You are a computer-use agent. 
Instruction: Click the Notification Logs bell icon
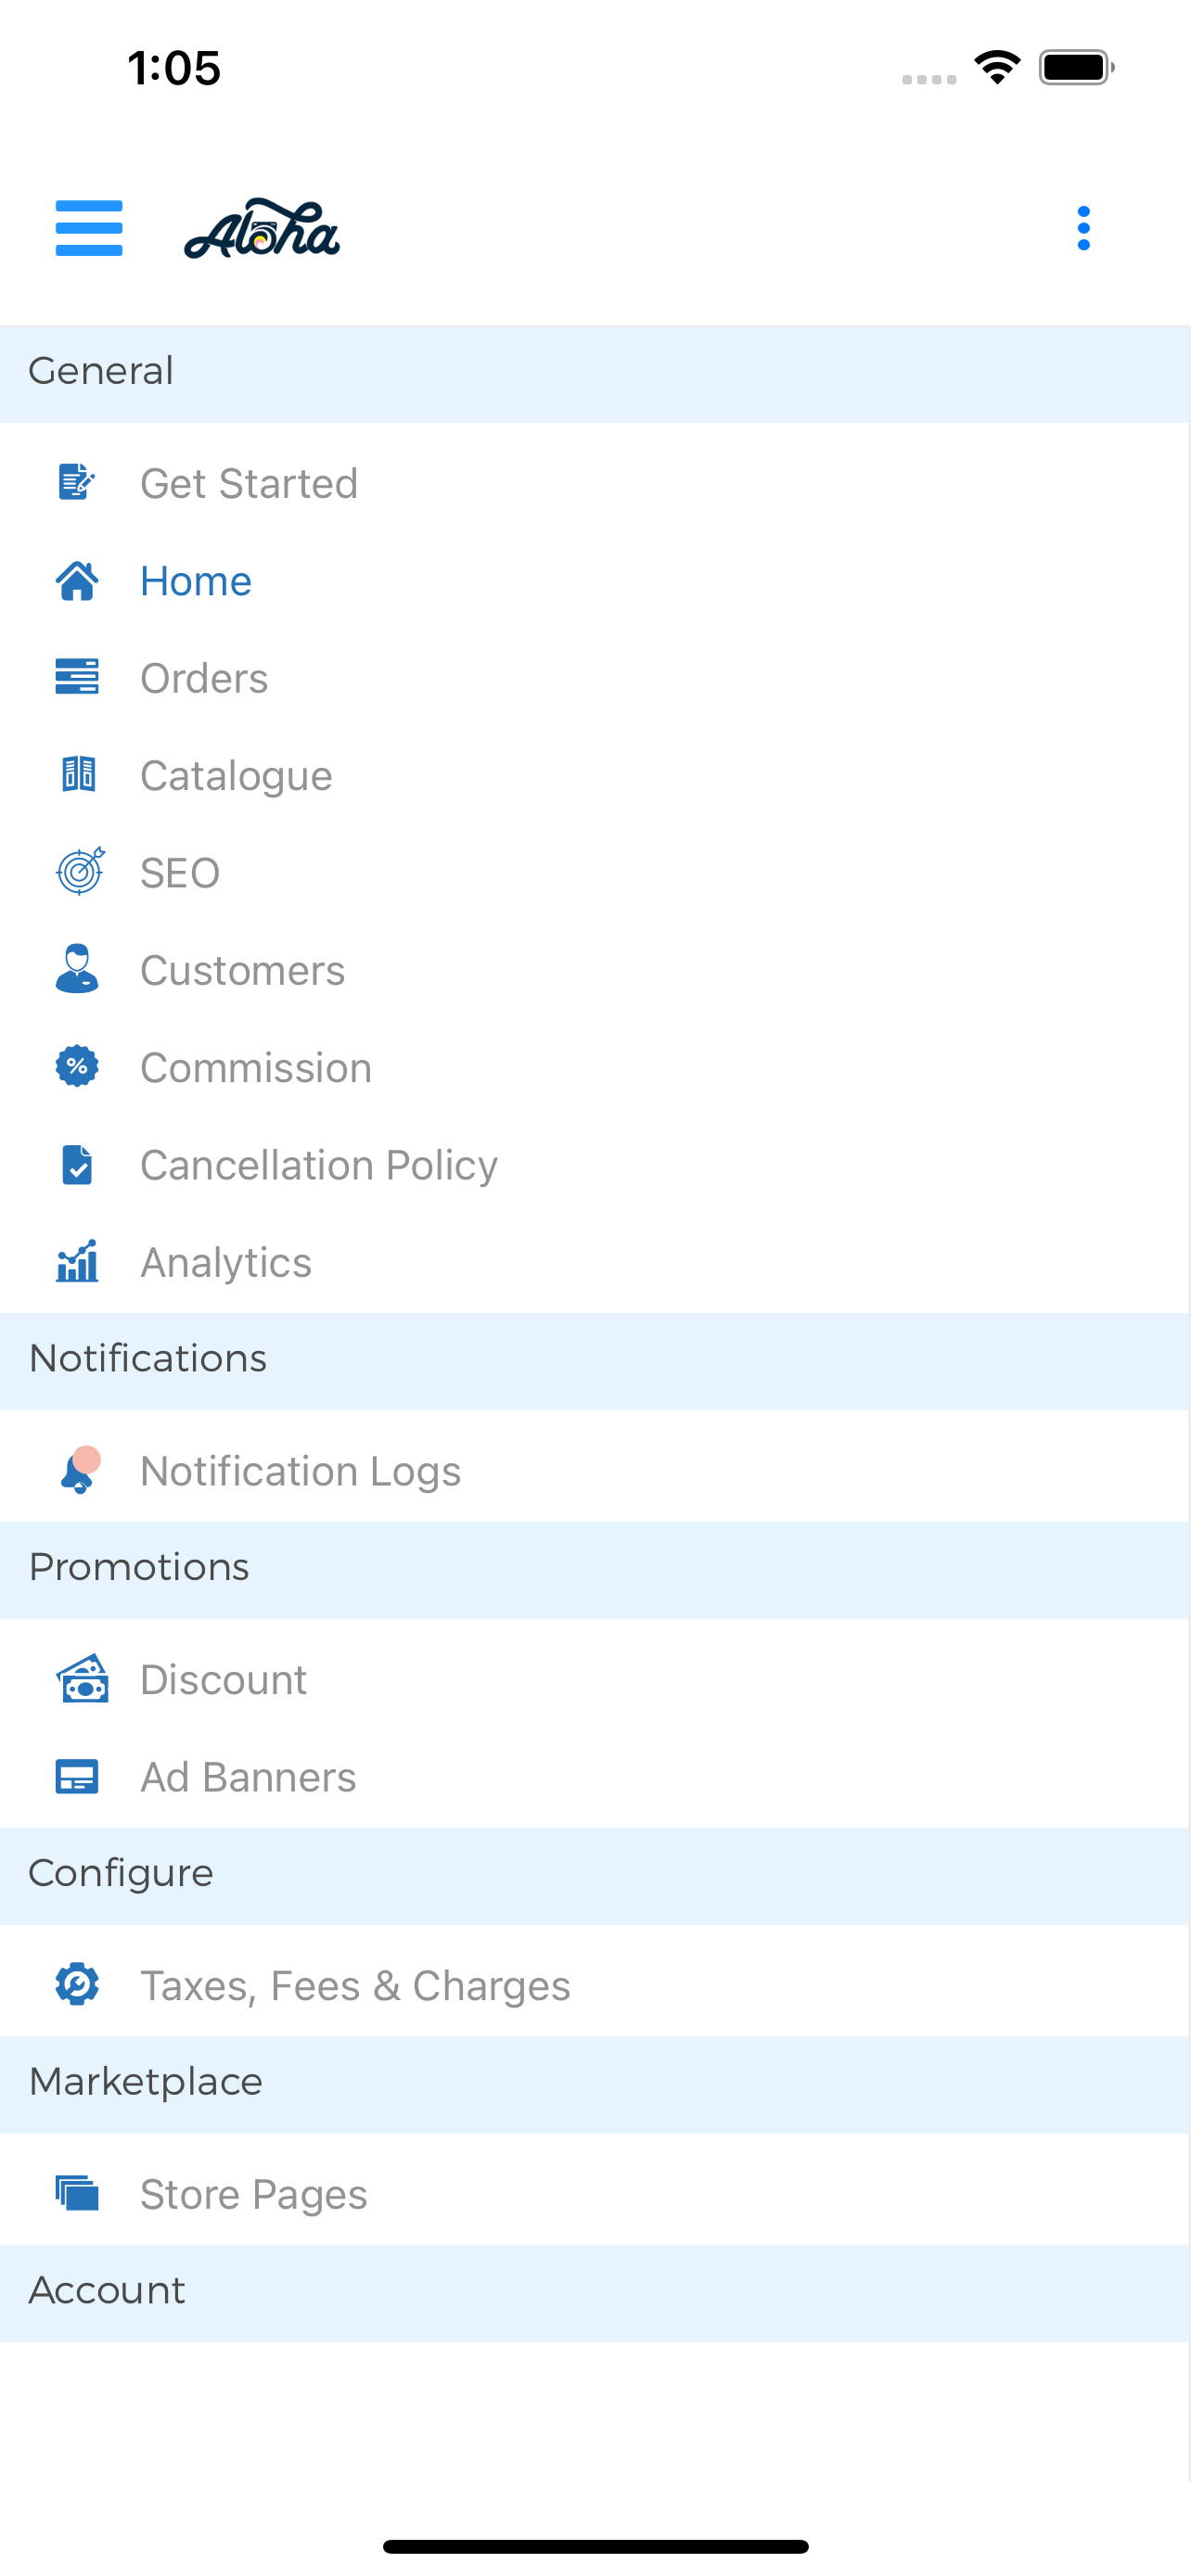(x=79, y=1470)
